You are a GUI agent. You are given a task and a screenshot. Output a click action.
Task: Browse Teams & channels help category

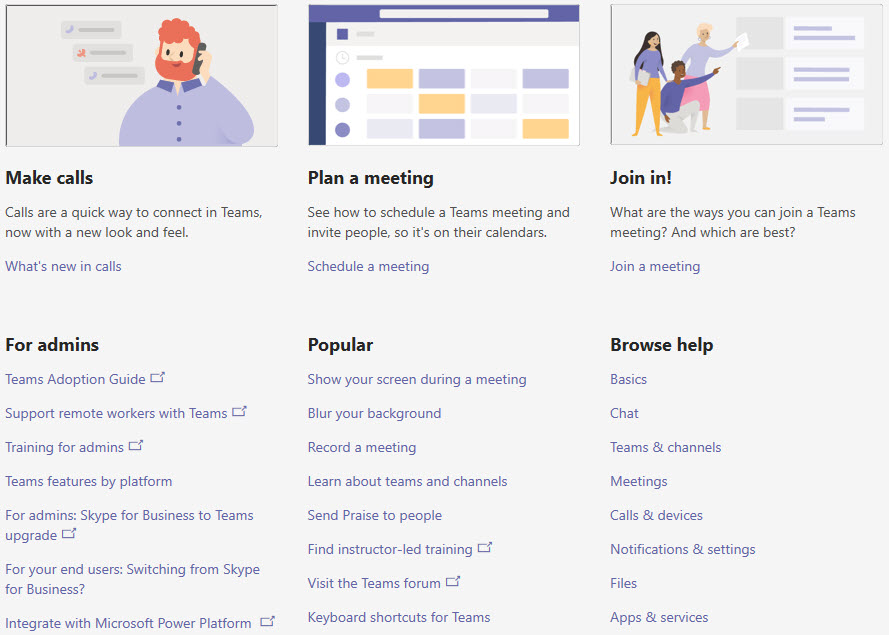point(666,447)
